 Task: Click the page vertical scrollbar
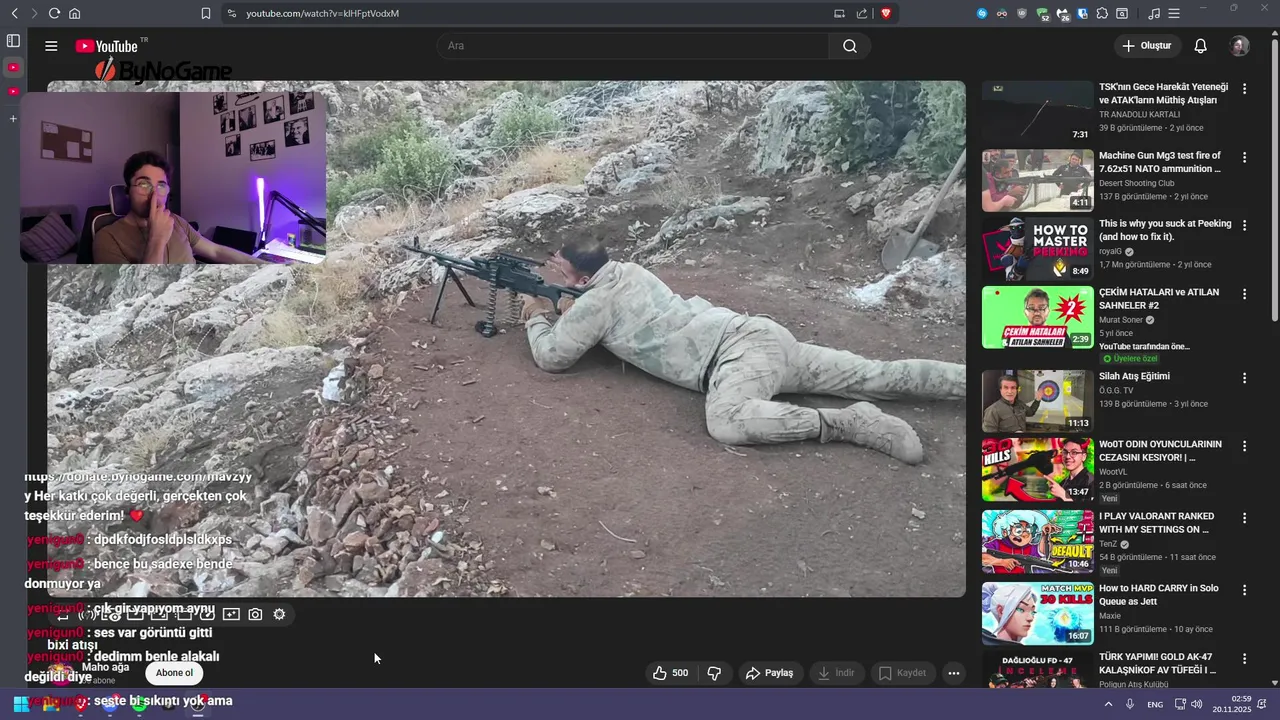[1274, 180]
